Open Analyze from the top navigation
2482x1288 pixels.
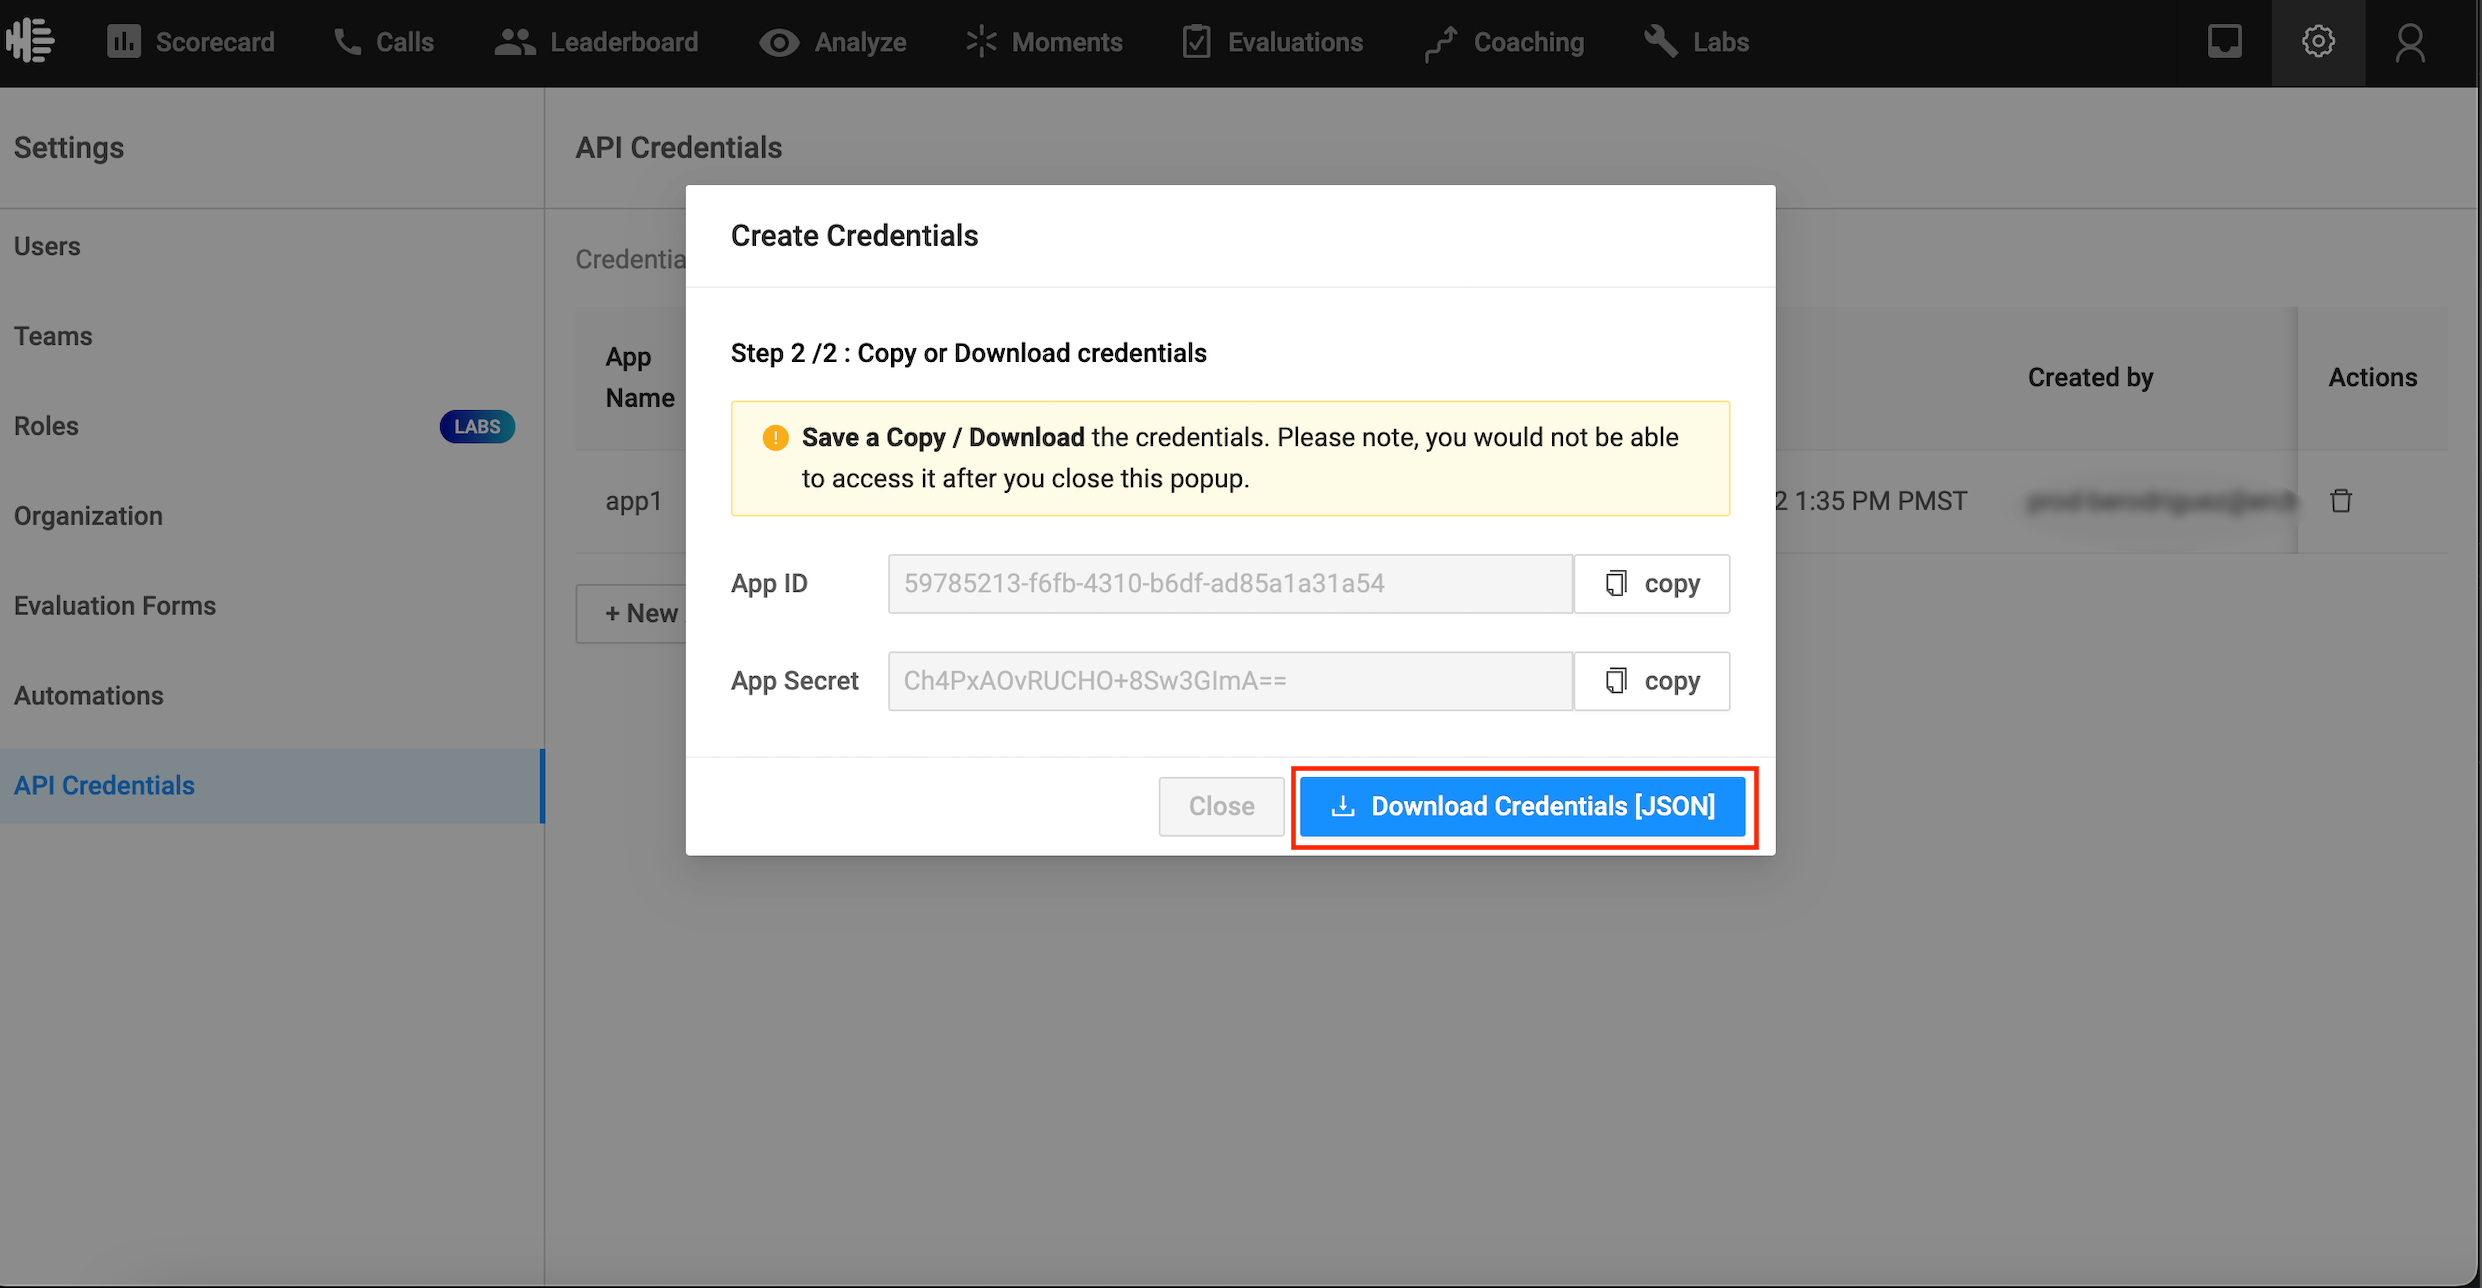coord(833,42)
